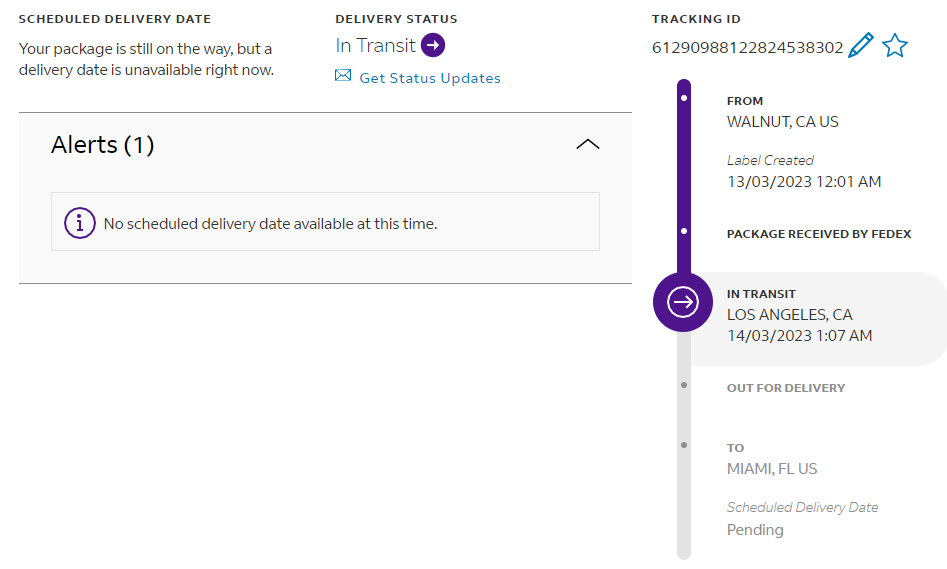Click the star favorite icon
The image size is (947, 569).
pos(894,46)
